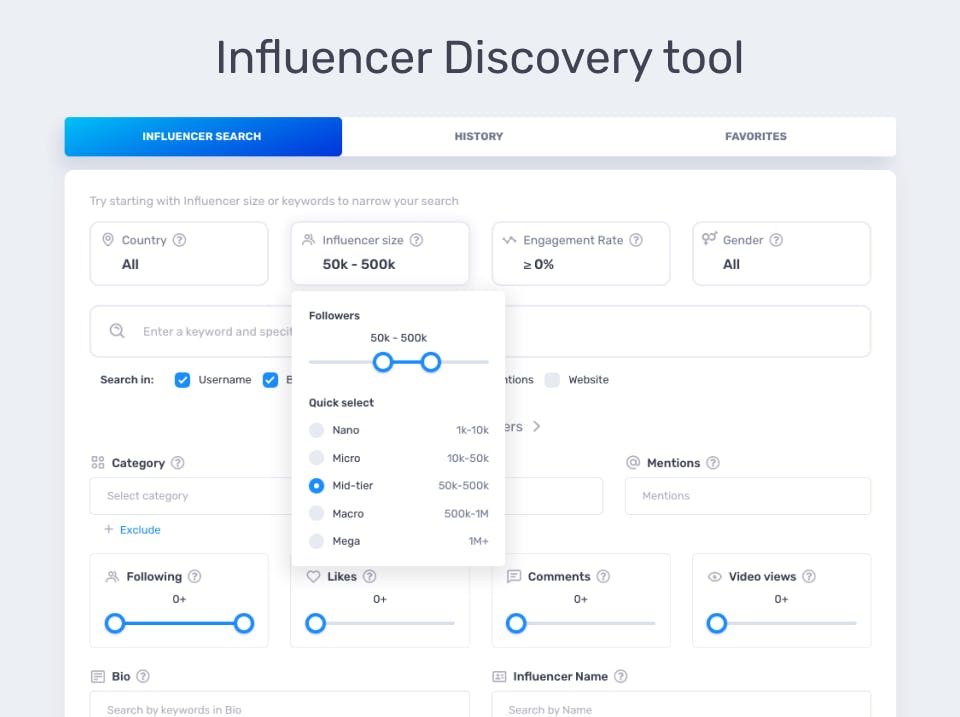The height and width of the screenshot is (717, 960).
Task: Click the keyword search input field
Action: click(x=480, y=331)
